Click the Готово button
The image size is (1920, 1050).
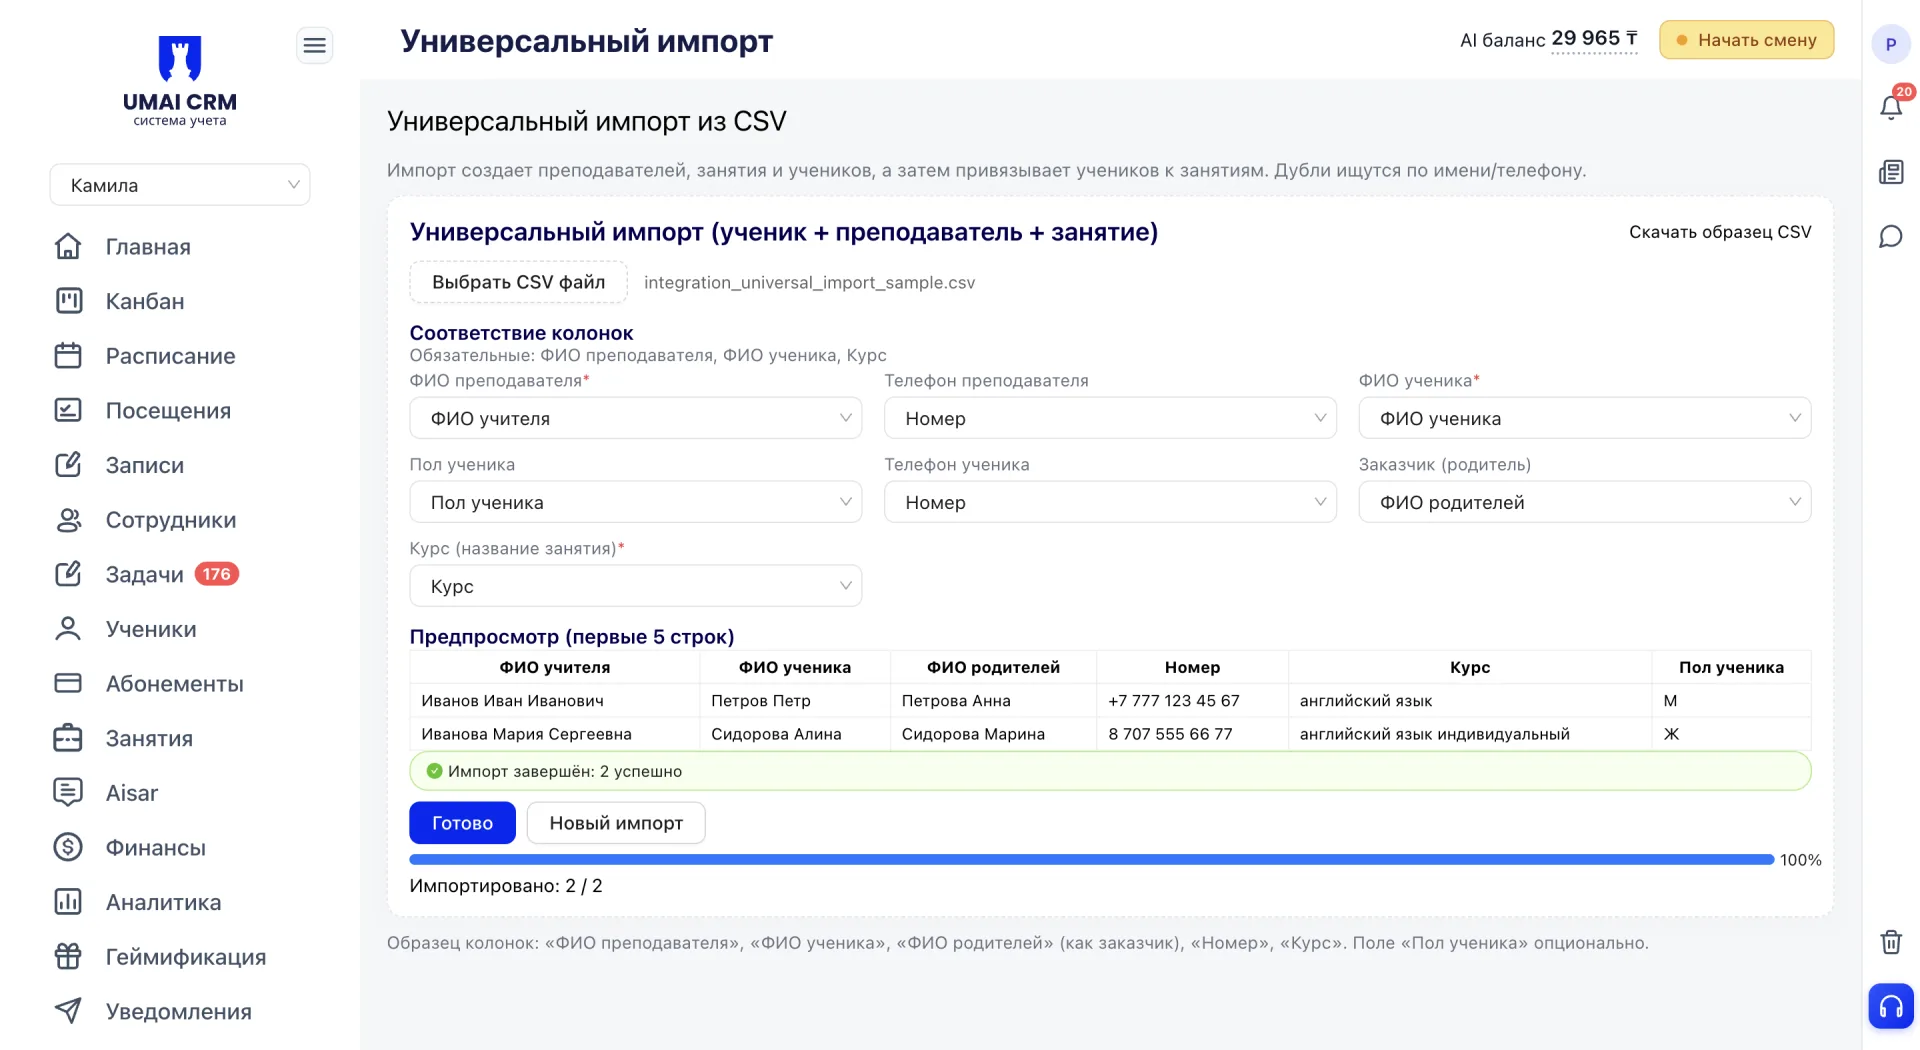[x=462, y=823]
